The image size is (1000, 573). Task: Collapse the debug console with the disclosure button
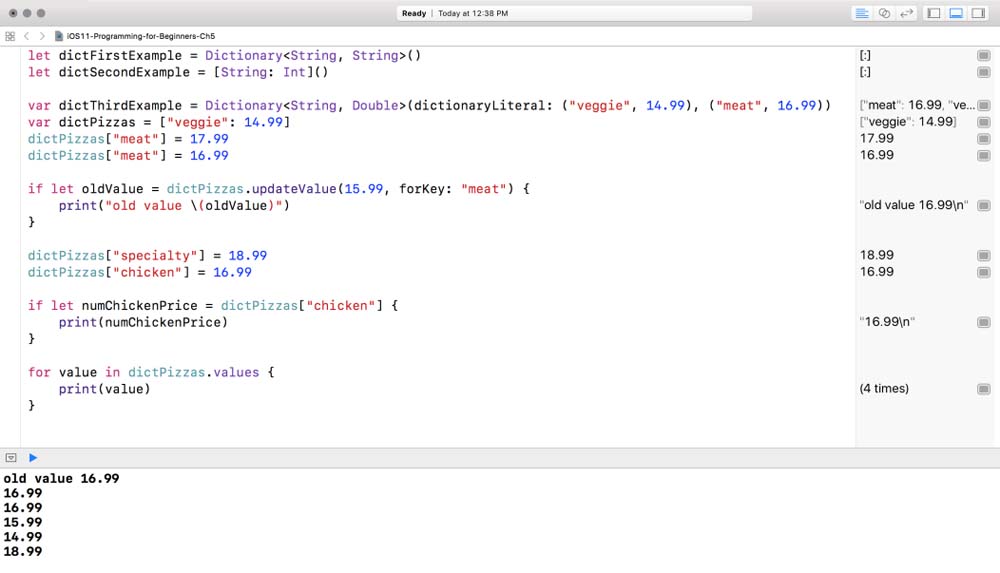click(x=11, y=457)
